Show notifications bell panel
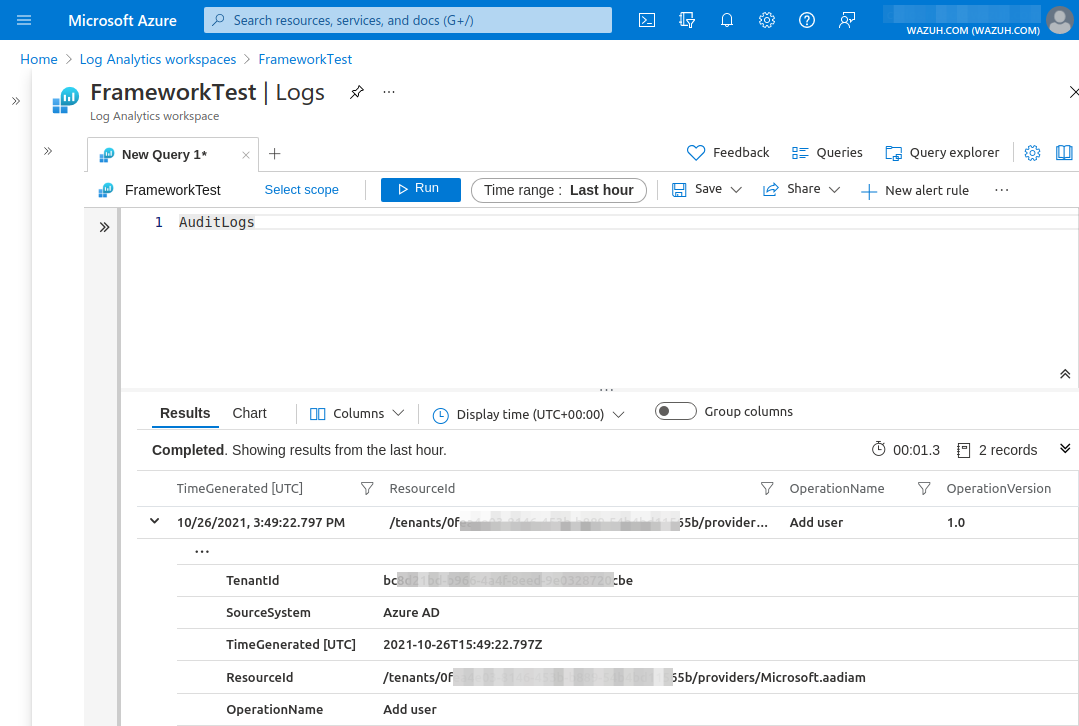The width and height of the screenshot is (1079, 726). [x=727, y=20]
